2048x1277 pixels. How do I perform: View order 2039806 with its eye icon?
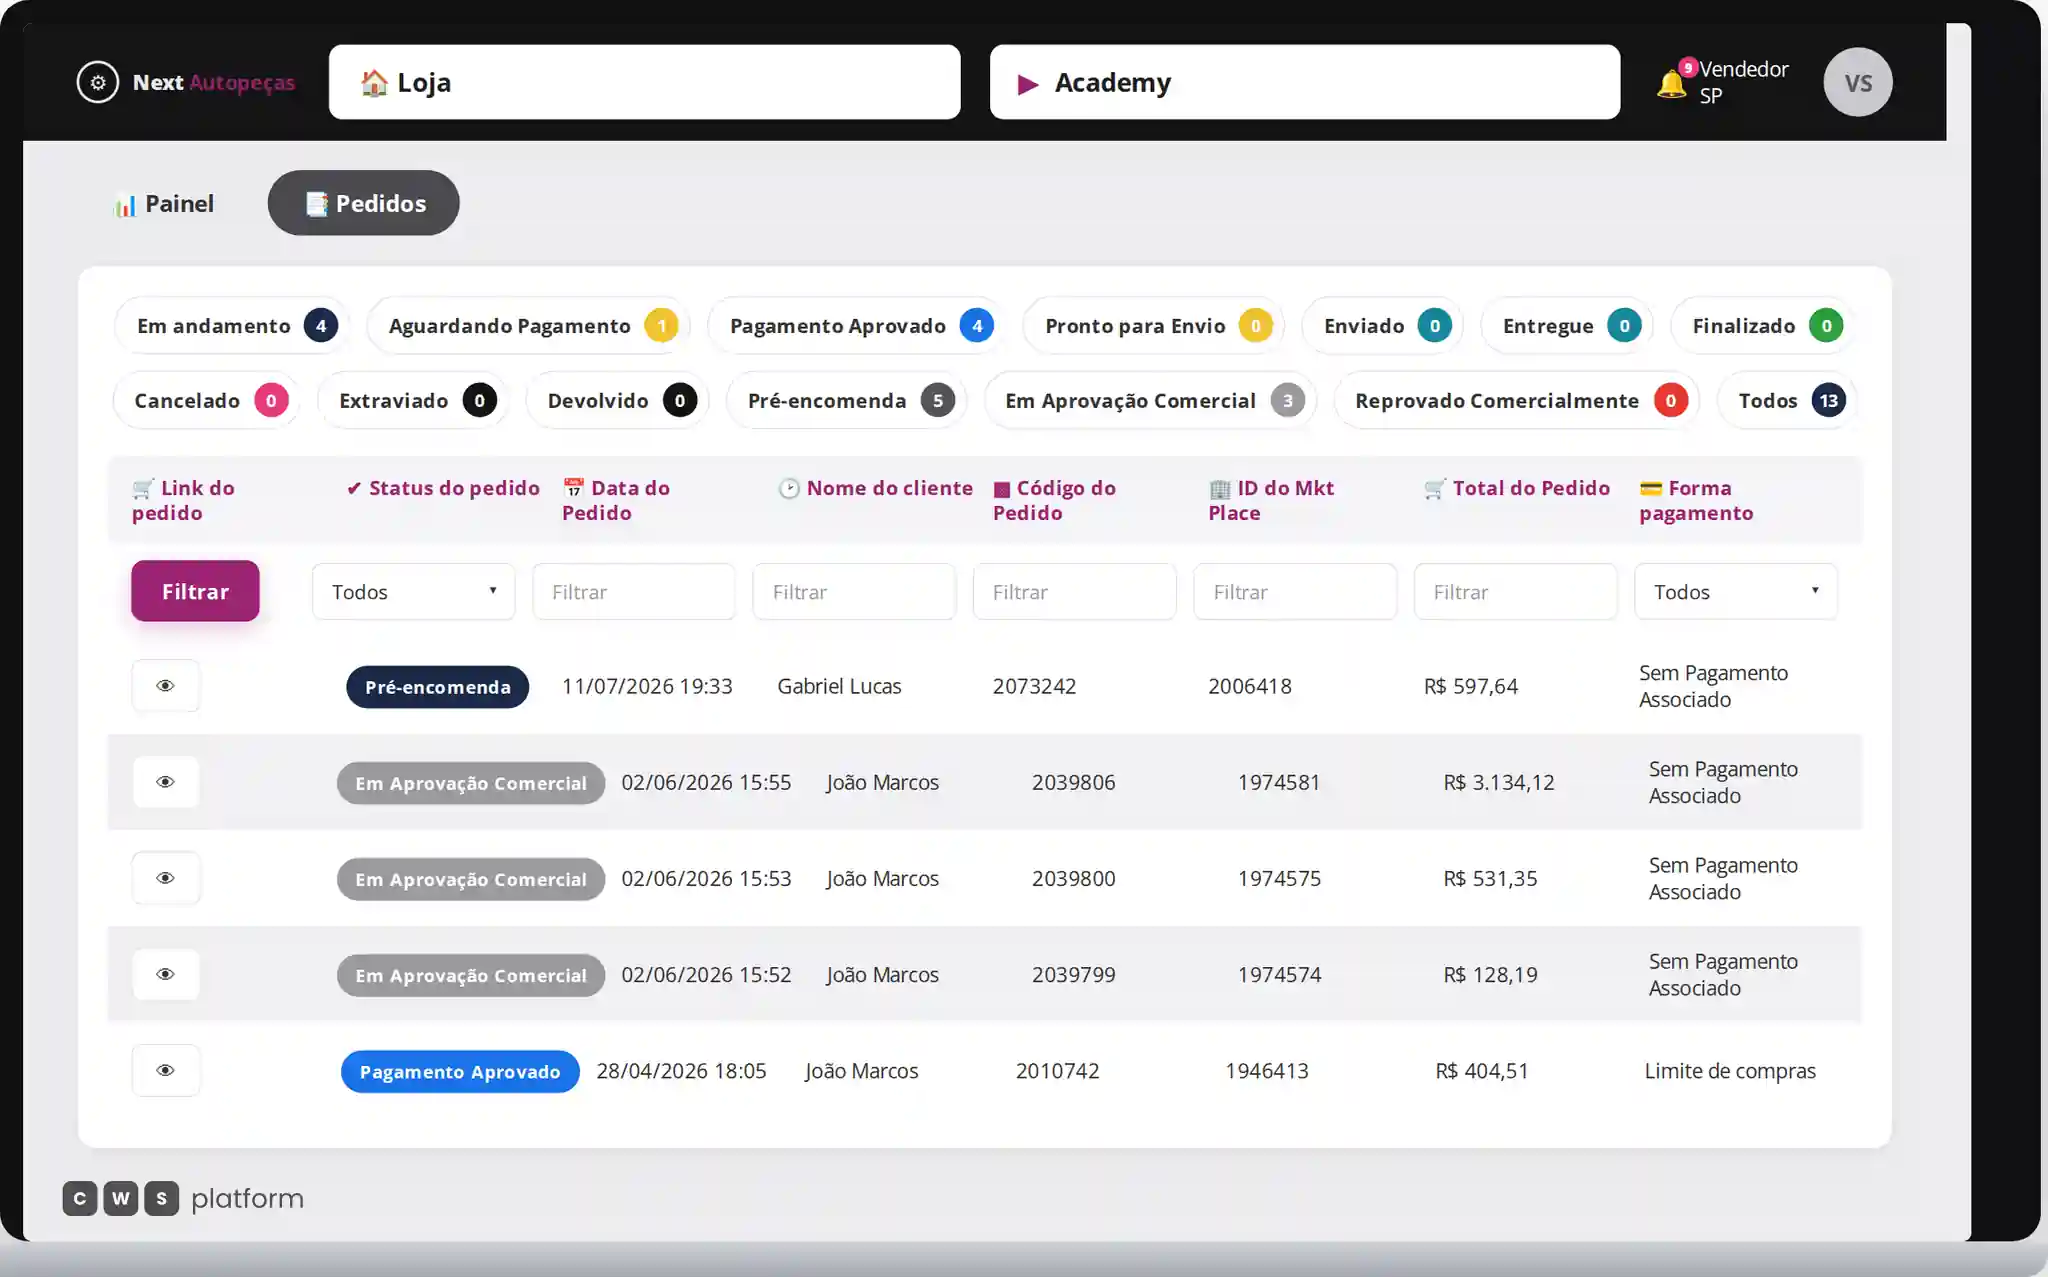tap(166, 782)
